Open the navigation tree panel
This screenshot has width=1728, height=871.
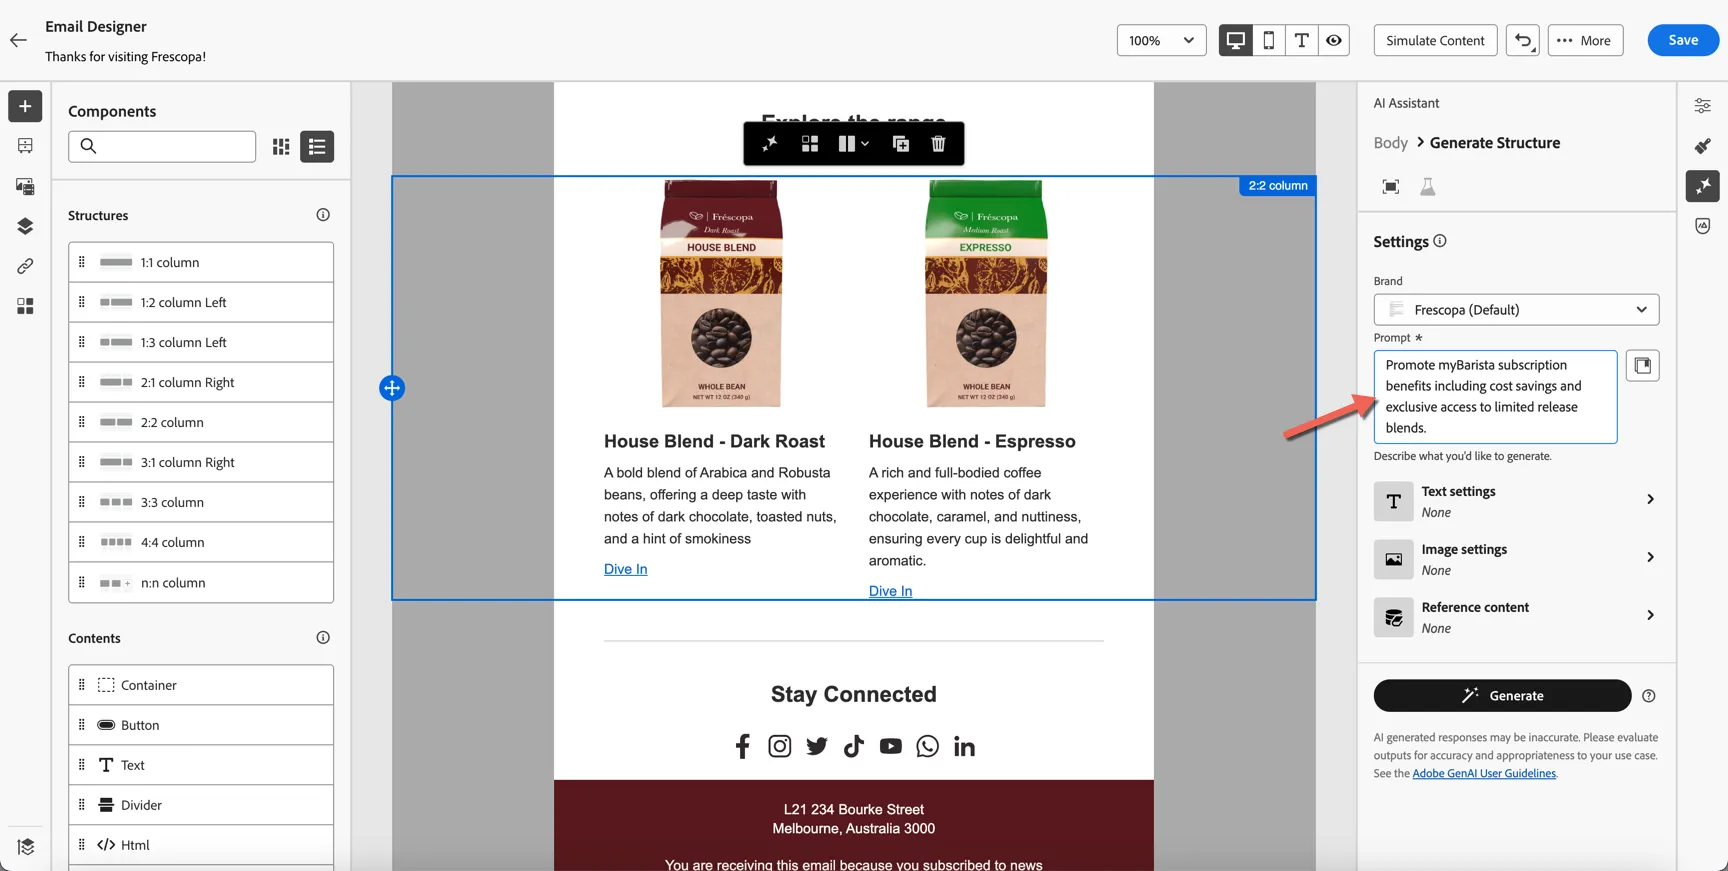tap(25, 146)
